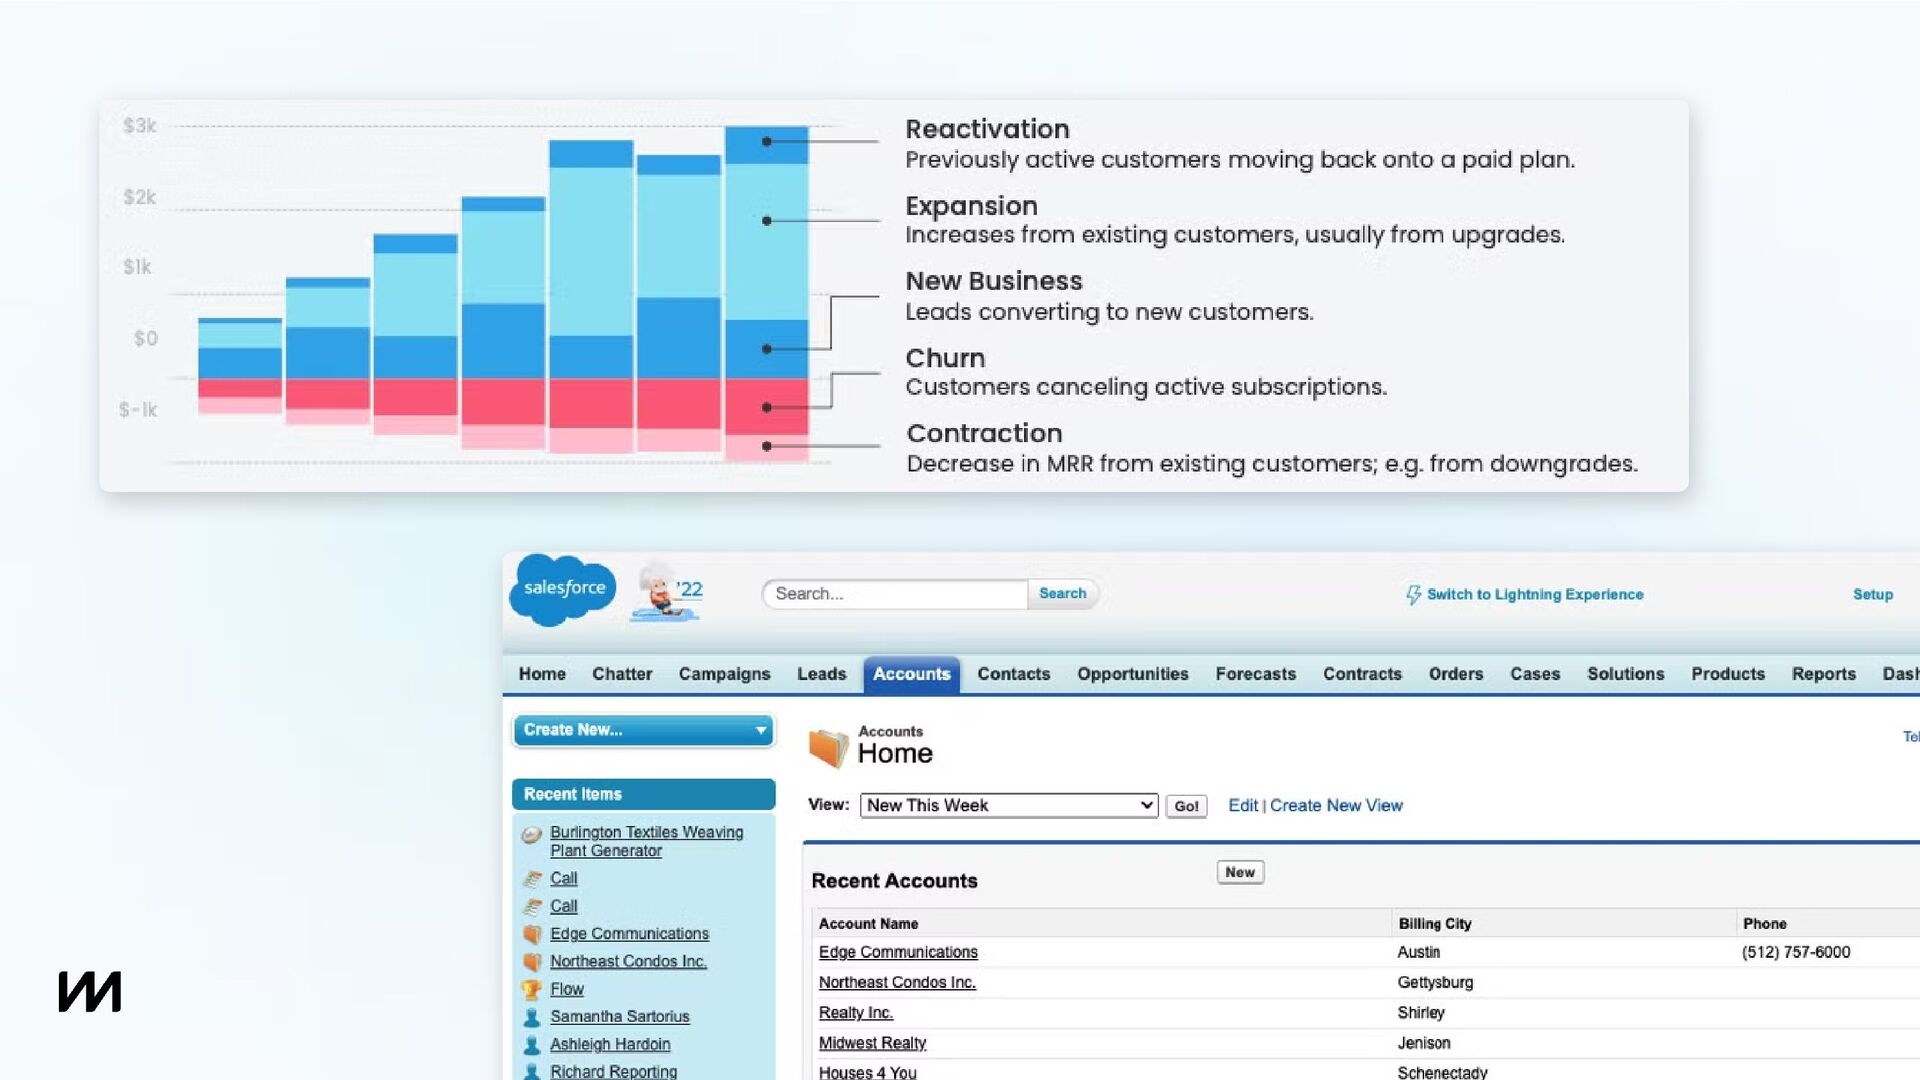
Task: Click the Go! button
Action: [x=1186, y=806]
